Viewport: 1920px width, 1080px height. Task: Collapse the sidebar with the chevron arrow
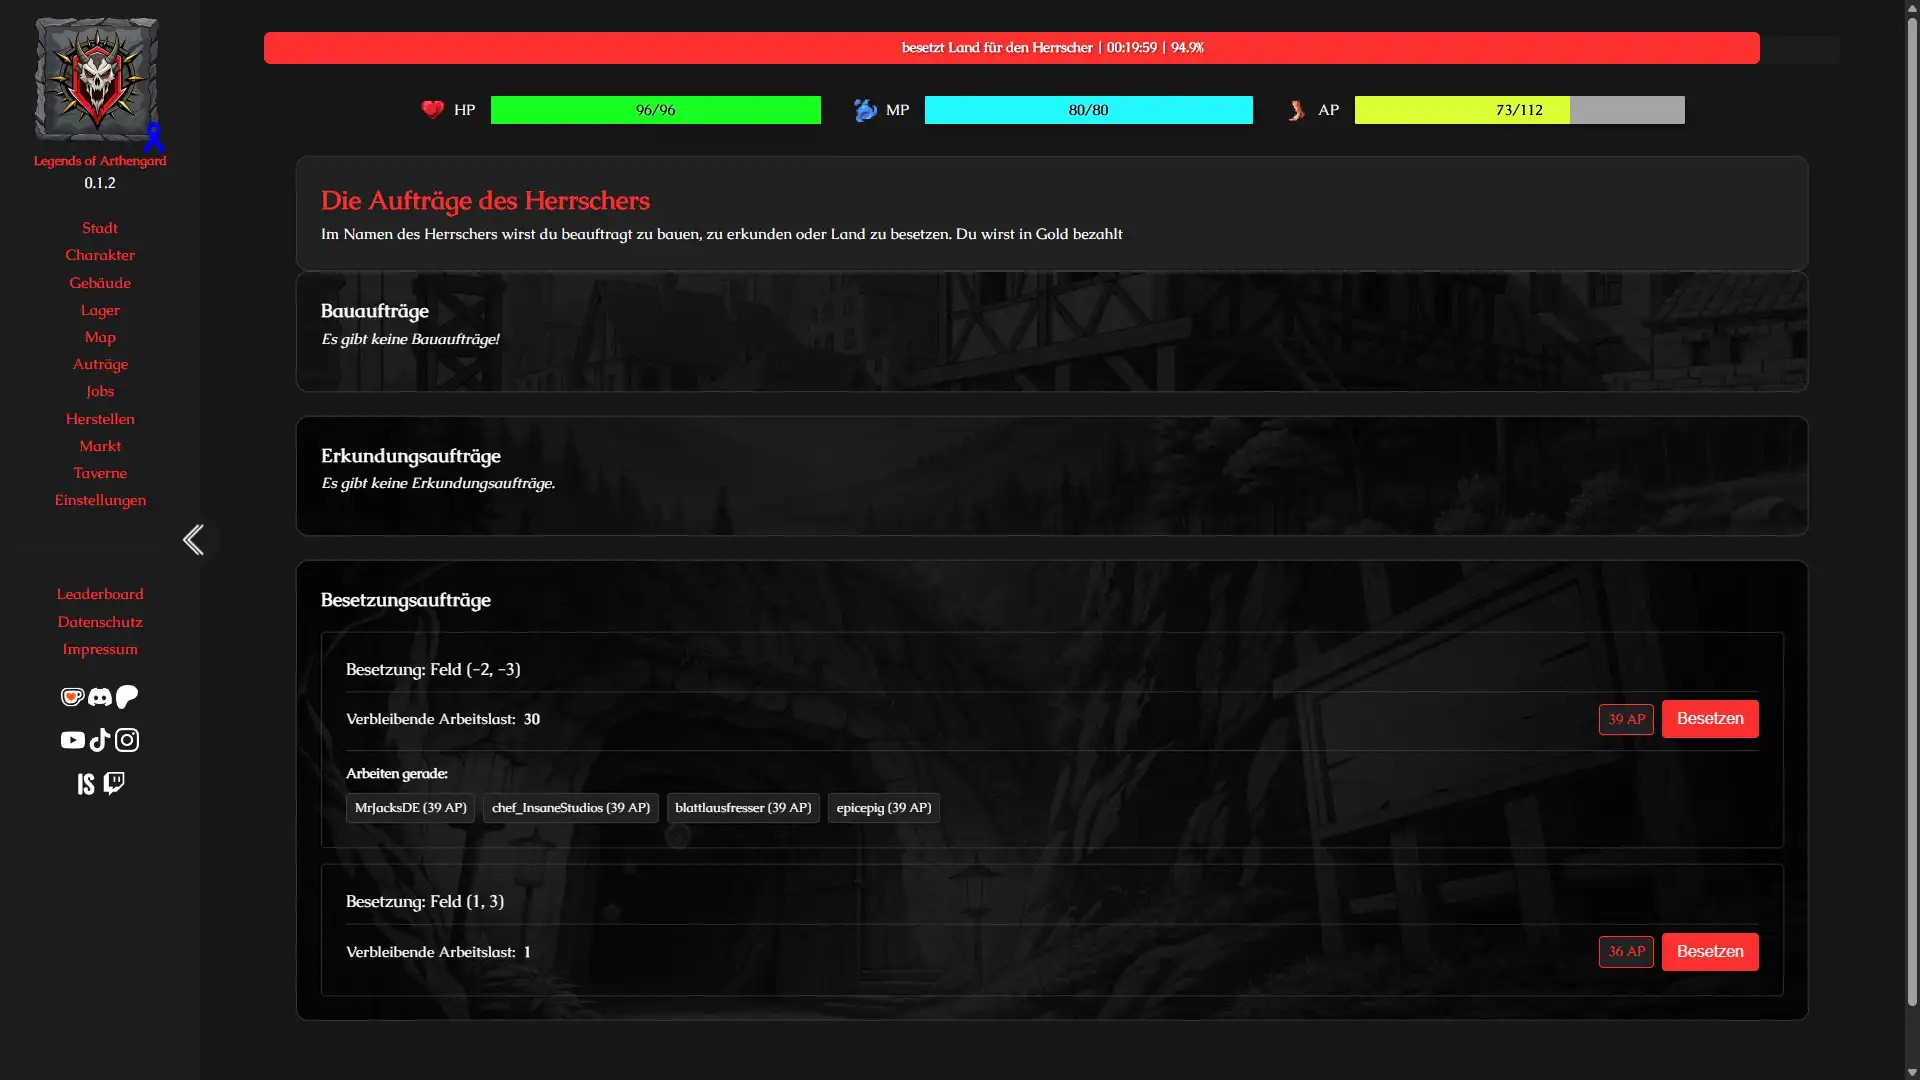pos(193,539)
